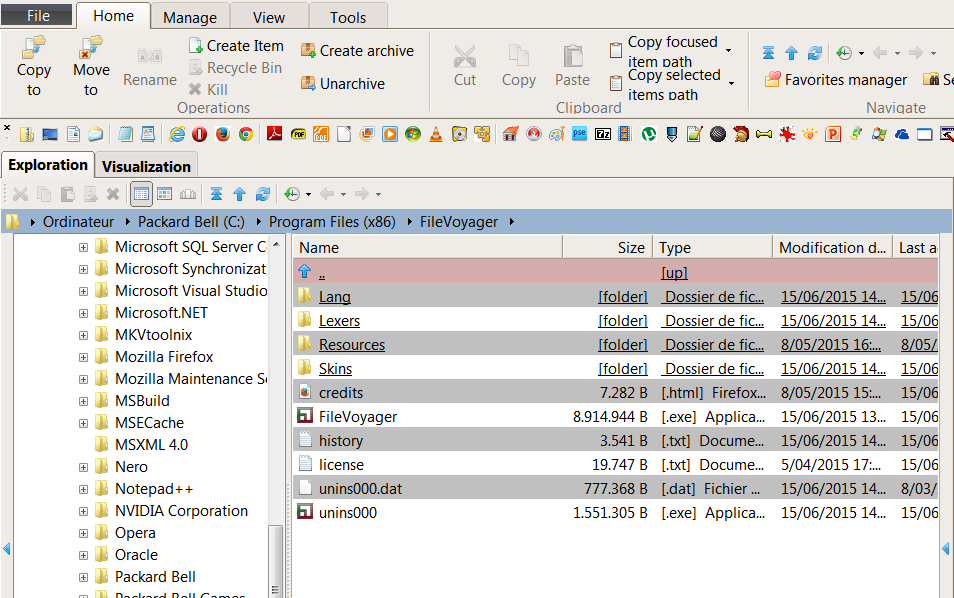Open Adobe Reader icon in app toolbar

click(x=274, y=134)
